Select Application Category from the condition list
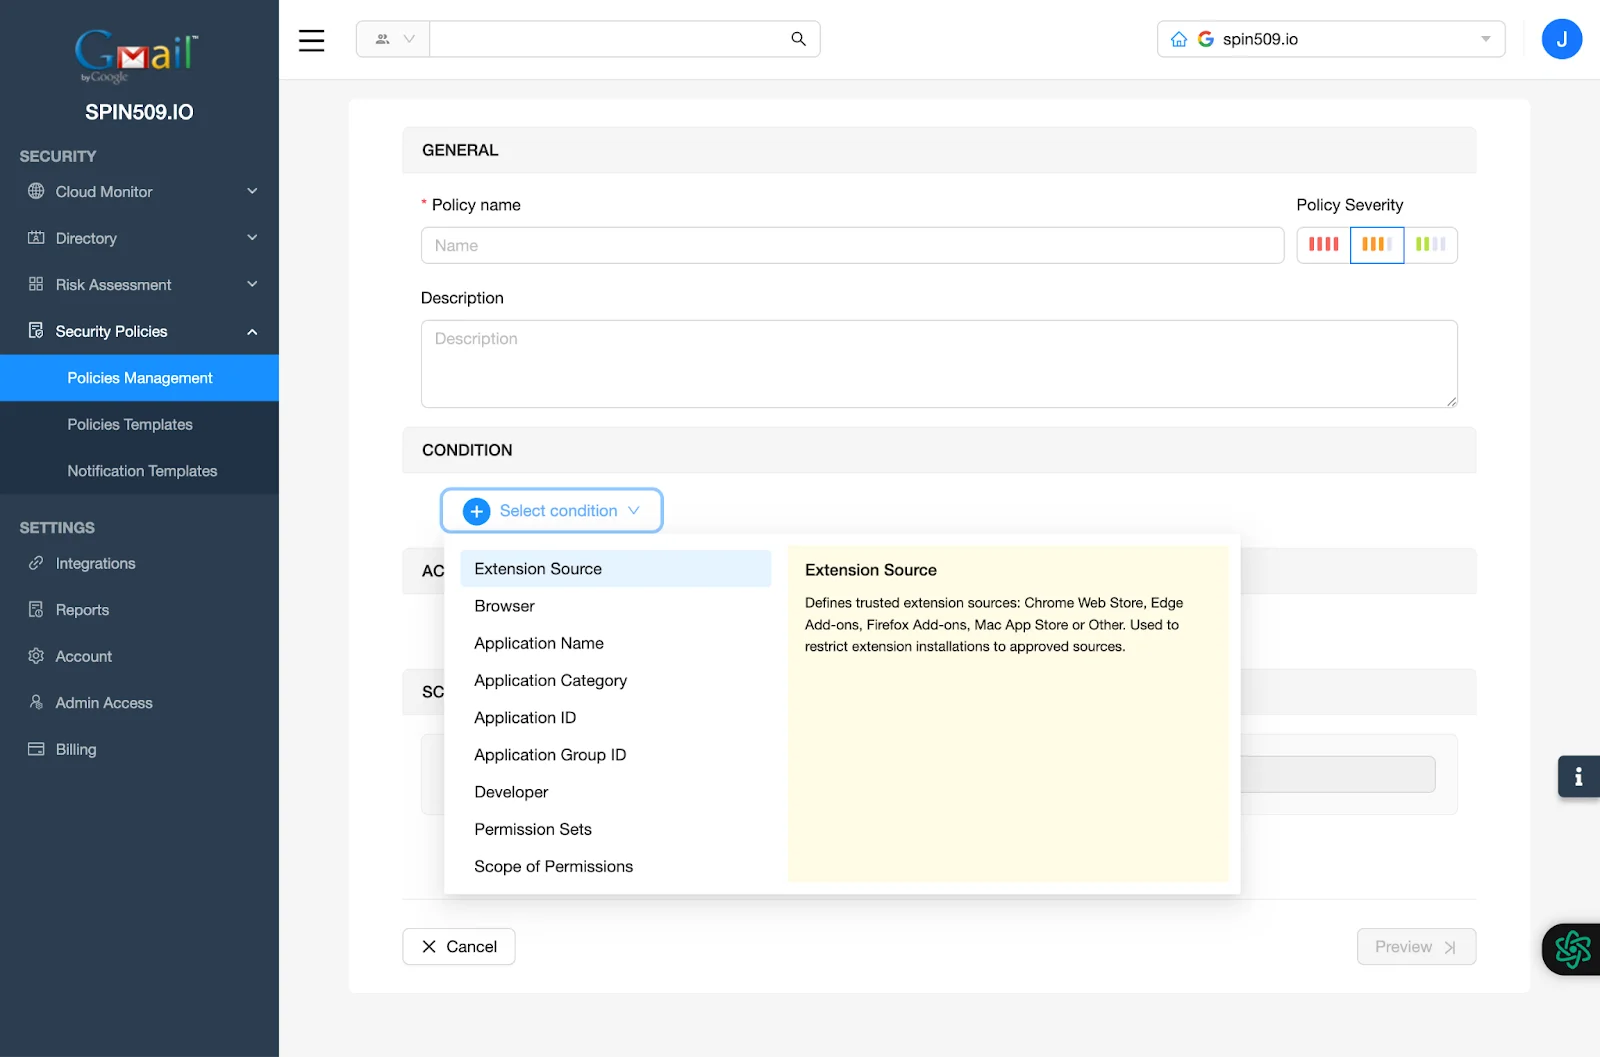This screenshot has height=1057, width=1600. [550, 680]
